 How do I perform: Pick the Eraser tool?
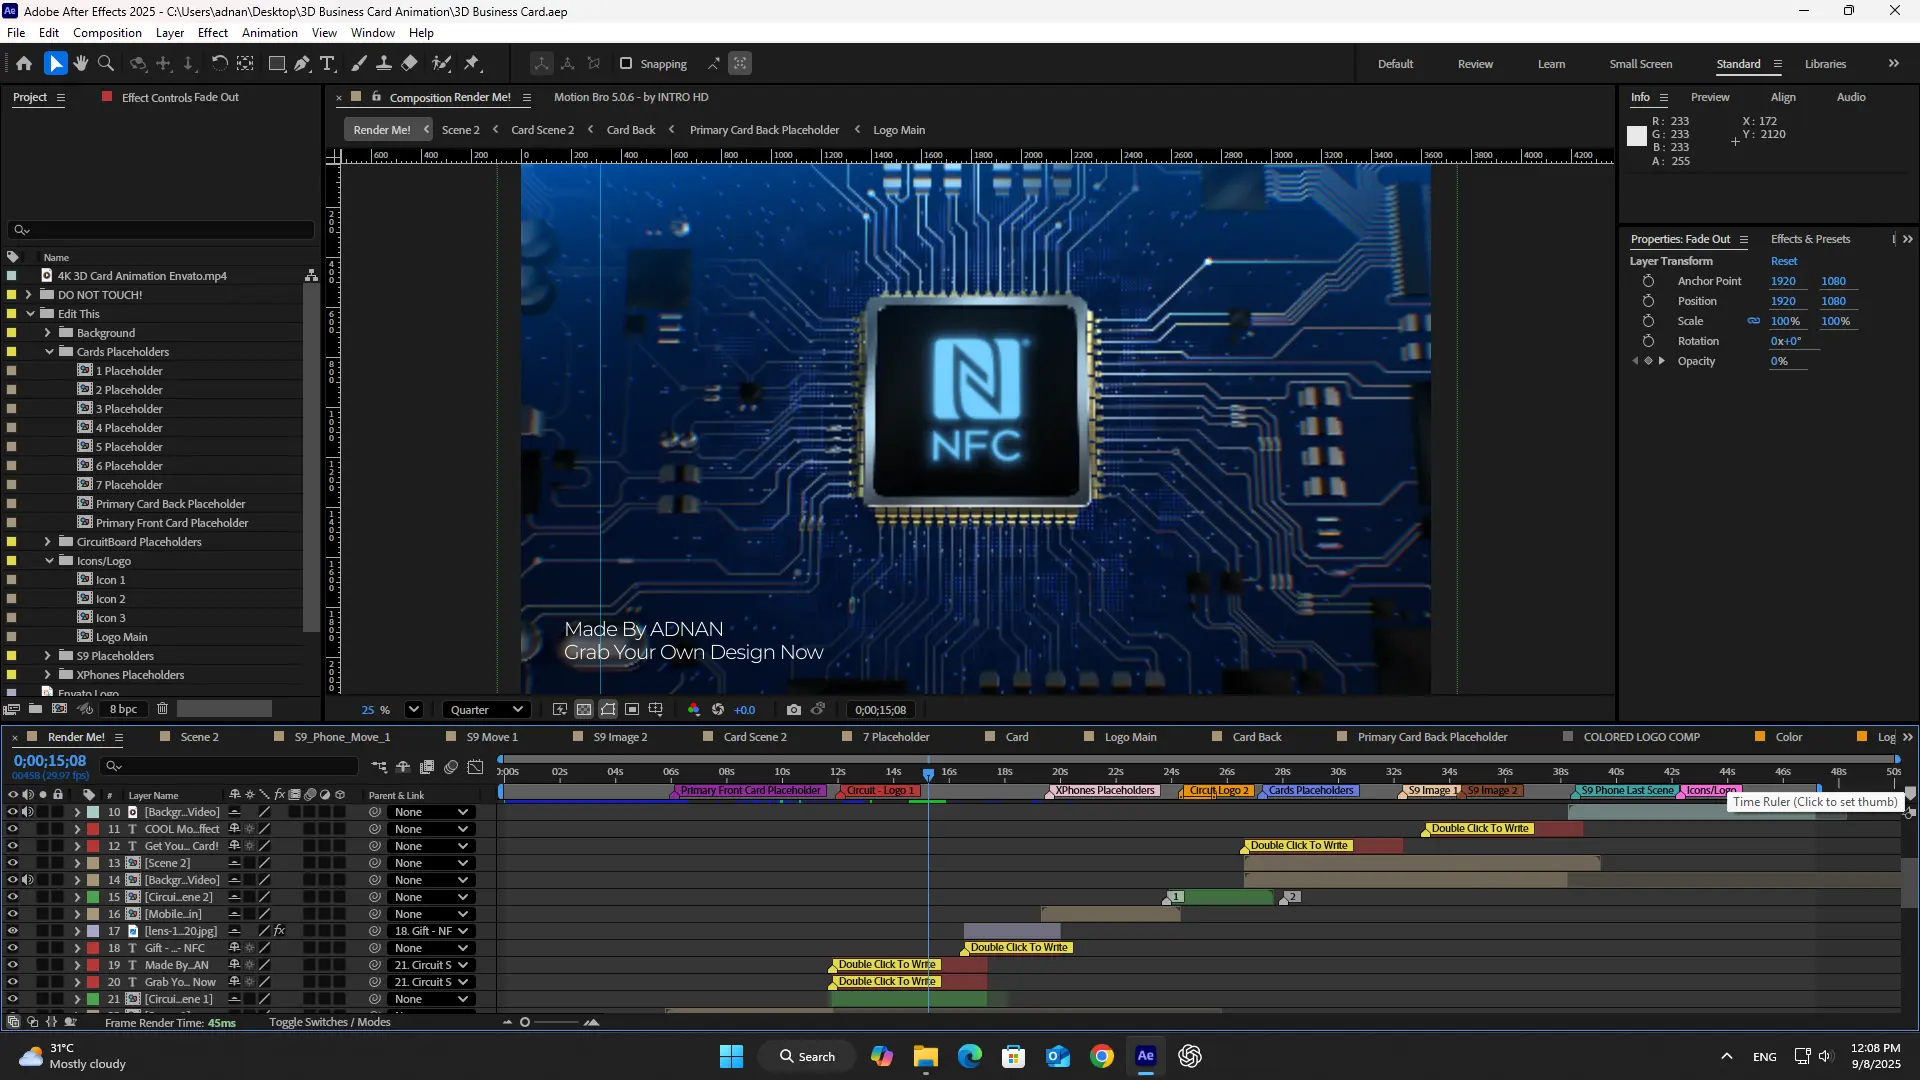pyautogui.click(x=410, y=63)
